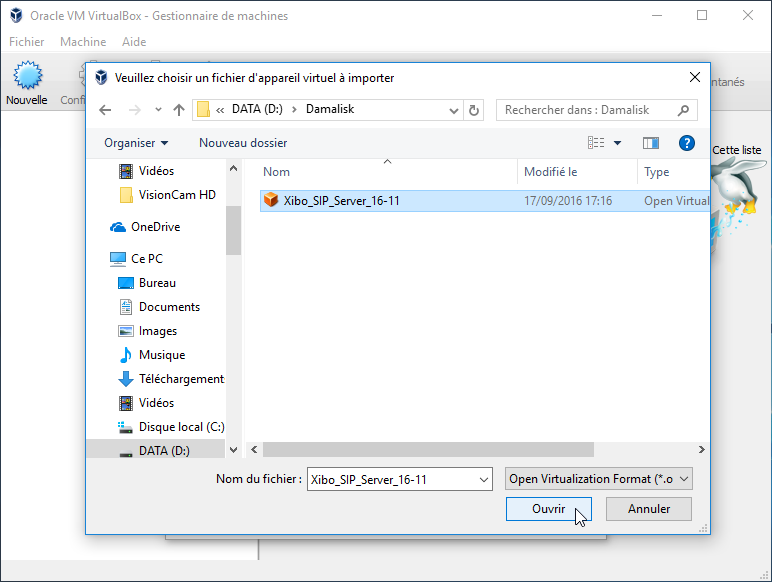Open Vidéos under Ce PC
Screen dimensions: 772x582
146,403
